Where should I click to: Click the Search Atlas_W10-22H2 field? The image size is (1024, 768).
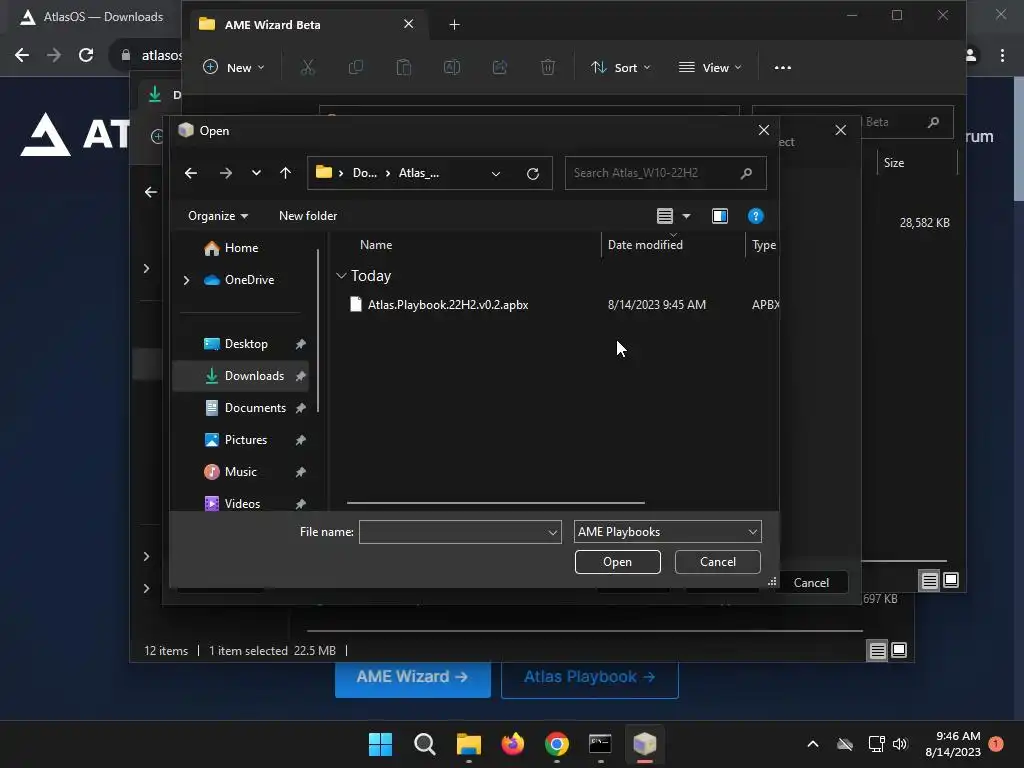[x=665, y=173]
